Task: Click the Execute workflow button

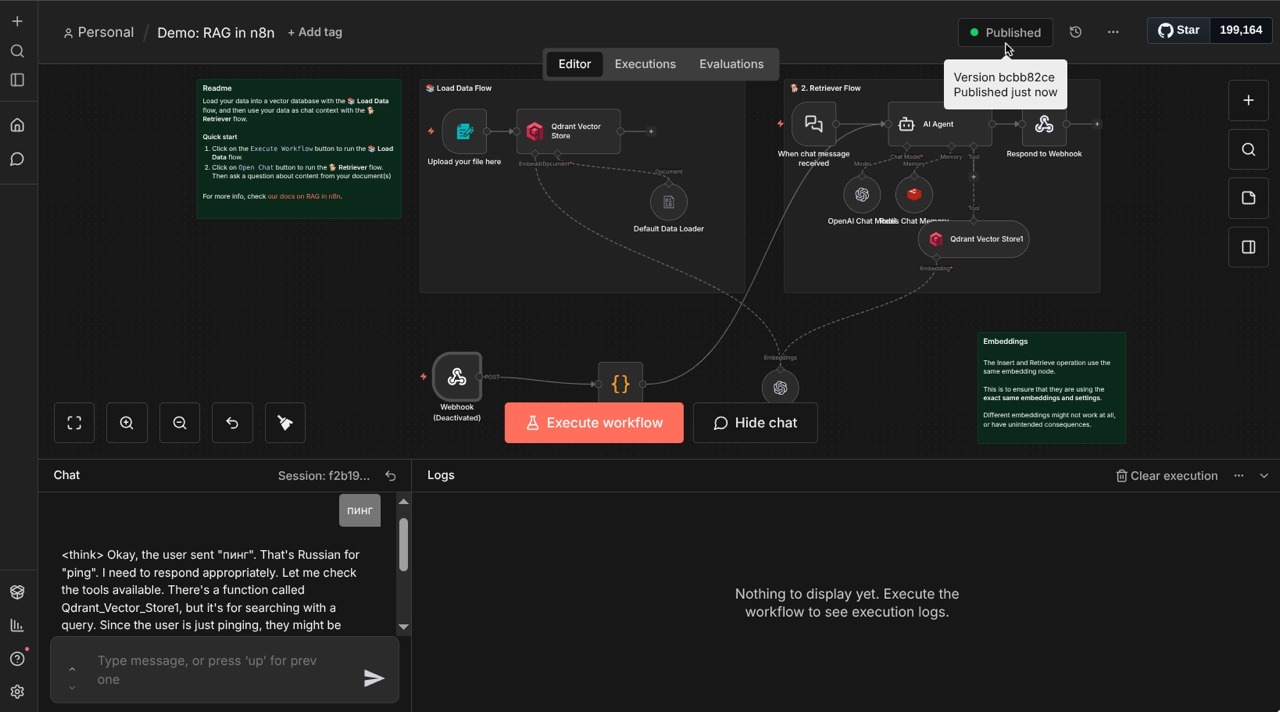Action: (594, 423)
